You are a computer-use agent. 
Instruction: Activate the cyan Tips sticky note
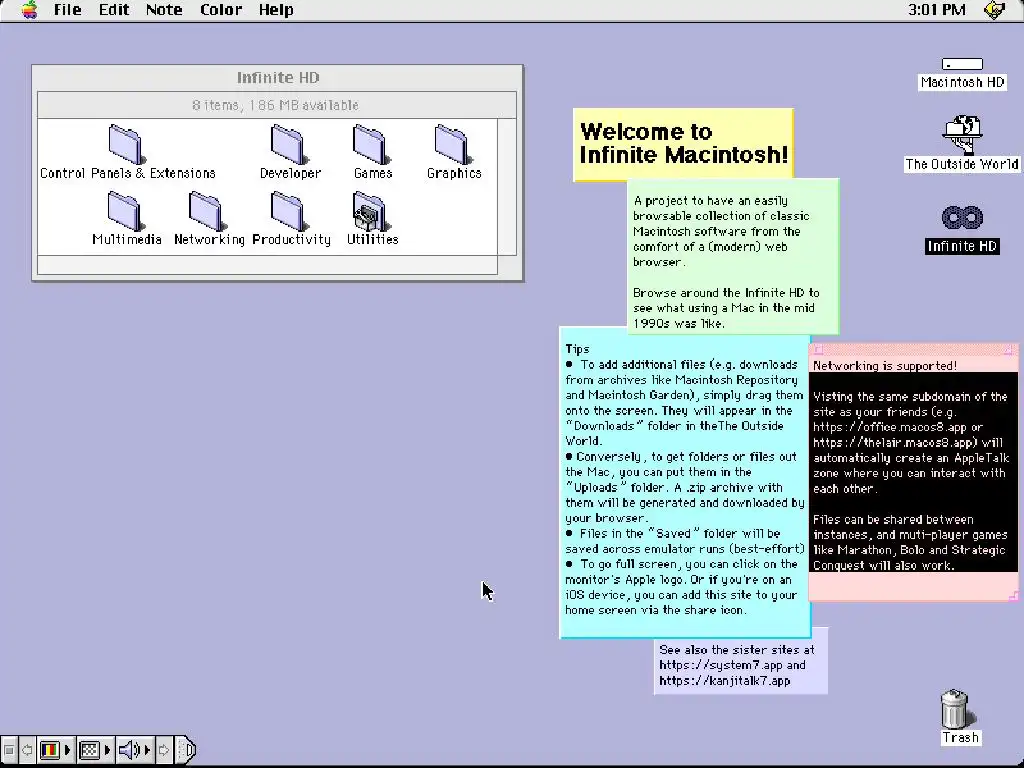click(x=684, y=483)
